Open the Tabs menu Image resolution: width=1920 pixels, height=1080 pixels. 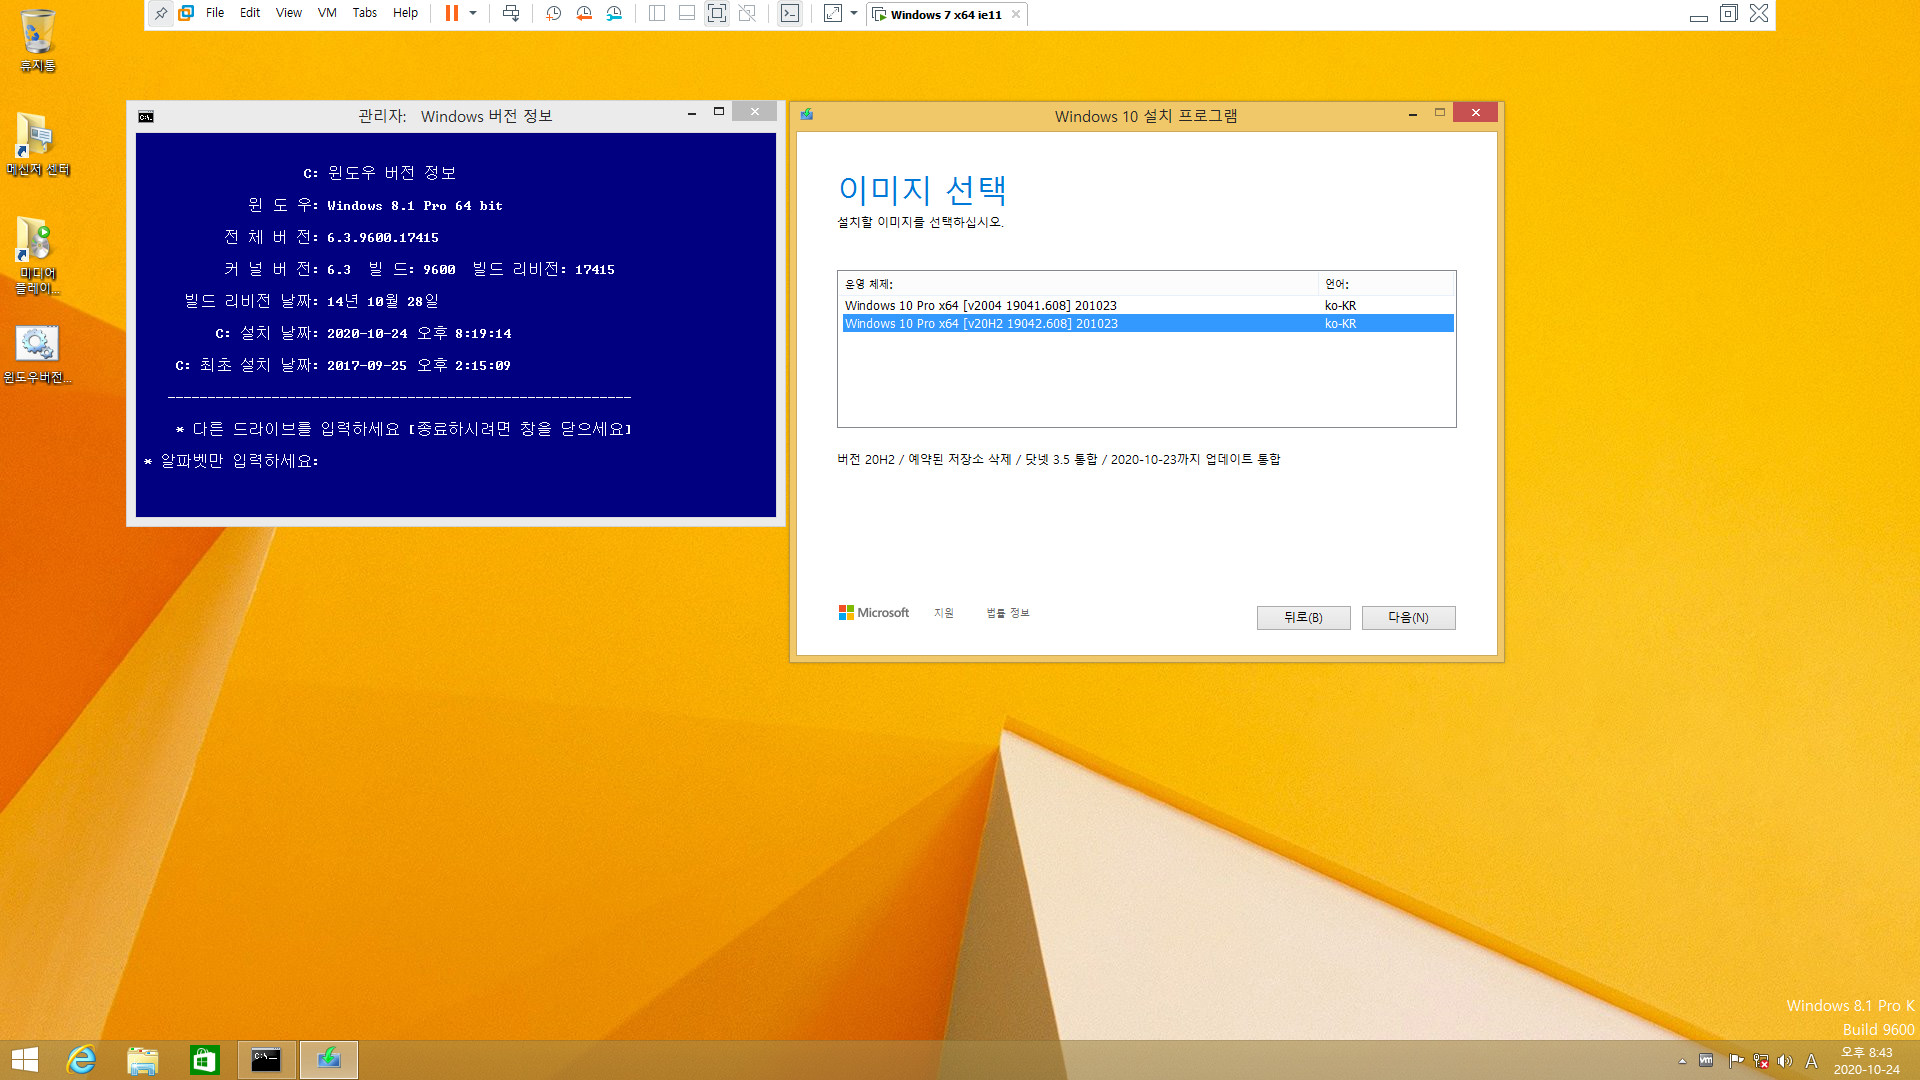tap(365, 14)
